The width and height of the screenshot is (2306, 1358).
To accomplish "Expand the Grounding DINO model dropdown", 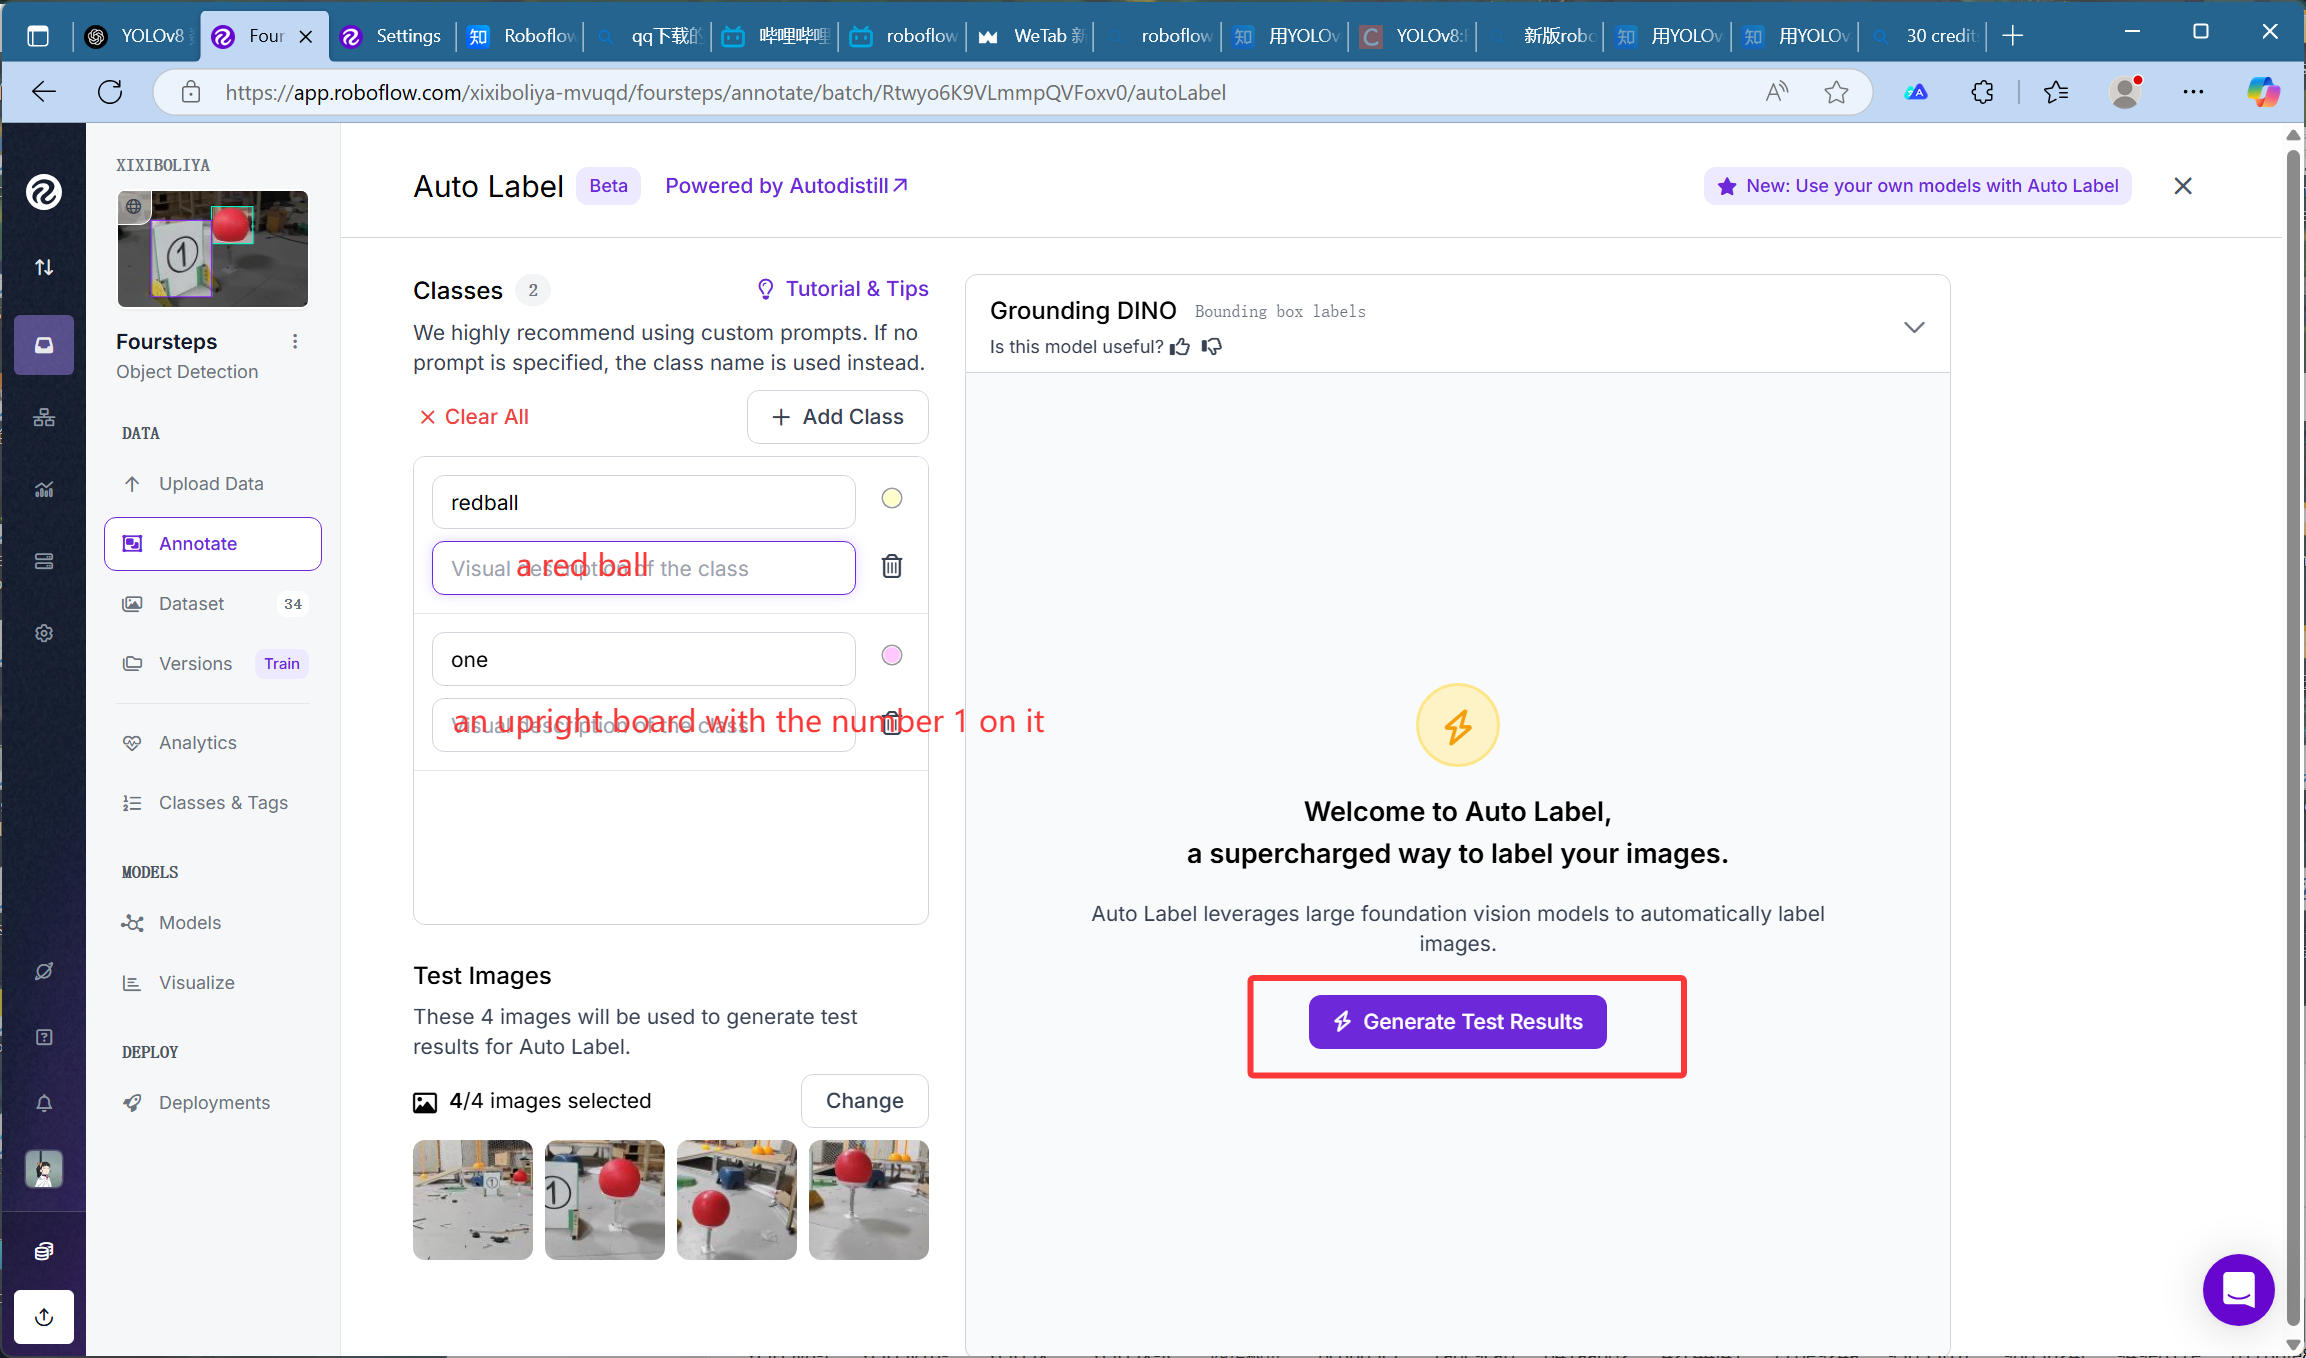I will [1914, 328].
